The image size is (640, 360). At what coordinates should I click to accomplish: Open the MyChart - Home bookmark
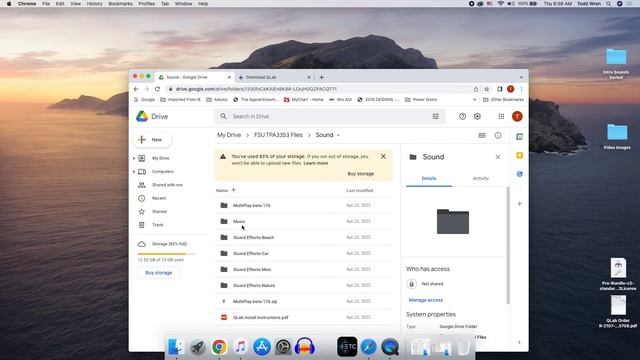pyautogui.click(x=303, y=100)
